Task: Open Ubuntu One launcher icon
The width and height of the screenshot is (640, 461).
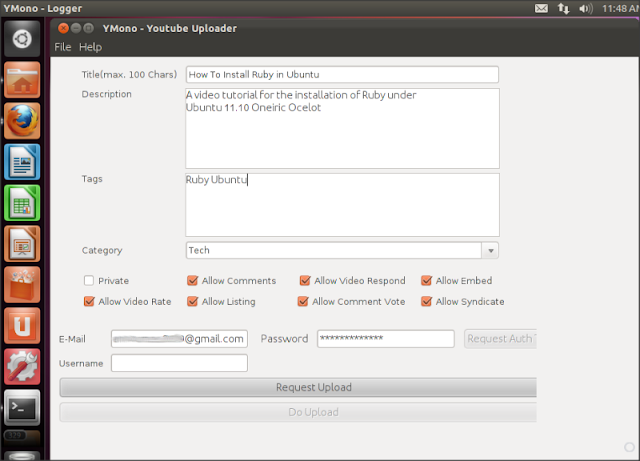Action: click(x=22, y=326)
